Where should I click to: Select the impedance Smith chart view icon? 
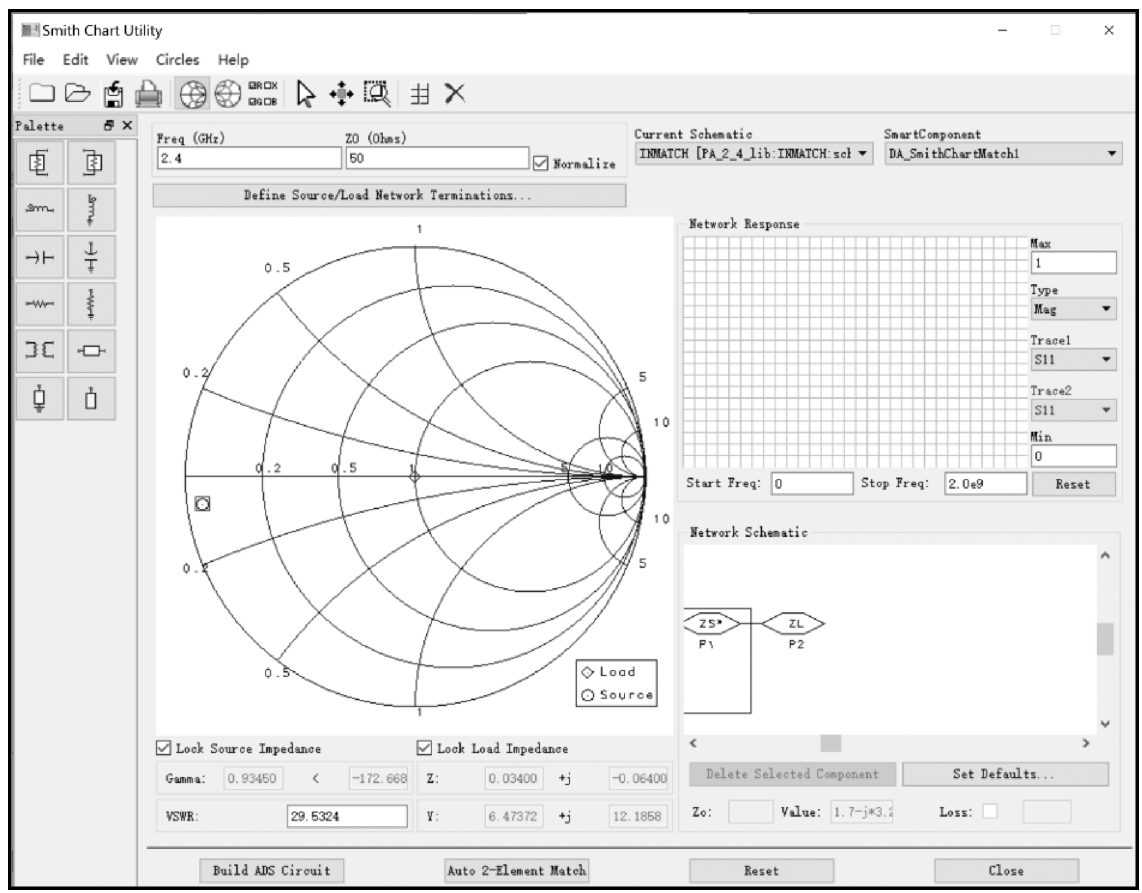[x=193, y=94]
